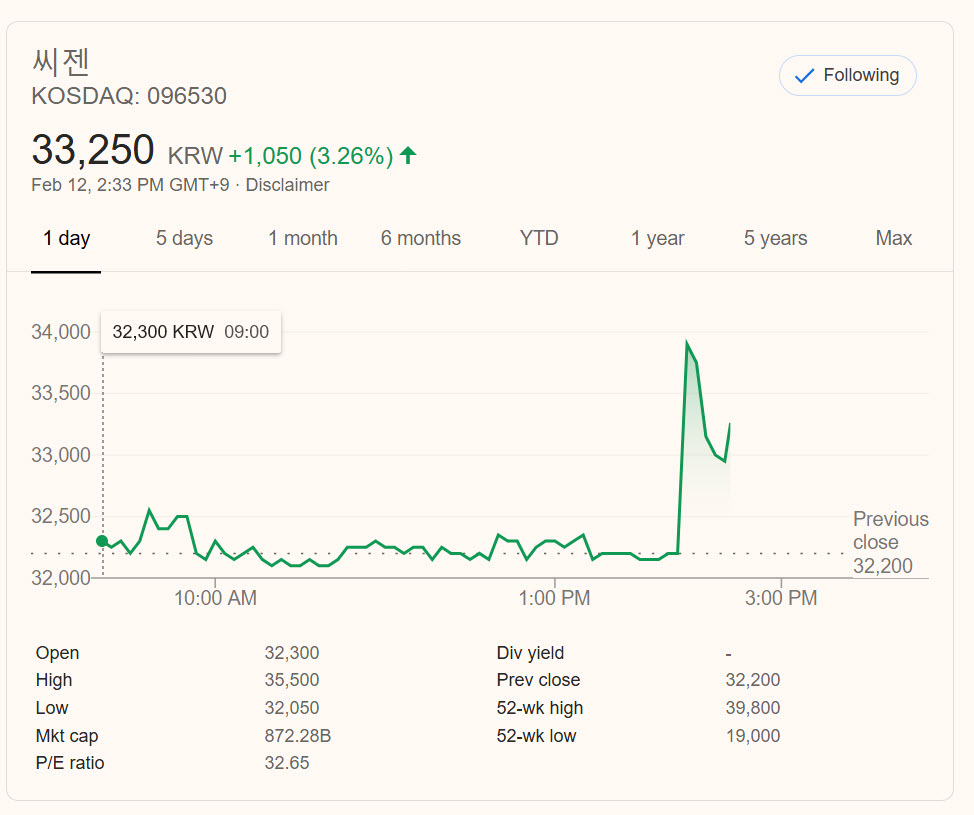Screen dimensions: 974x815
Task: Switch to the 1 month range
Action: pos(302,239)
